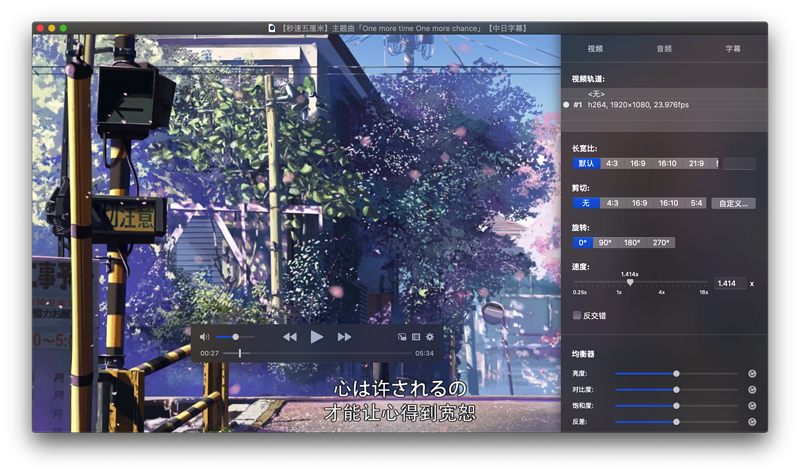Set aspect ratio to 16:9
Screen dimensions: 800x475
tap(638, 163)
